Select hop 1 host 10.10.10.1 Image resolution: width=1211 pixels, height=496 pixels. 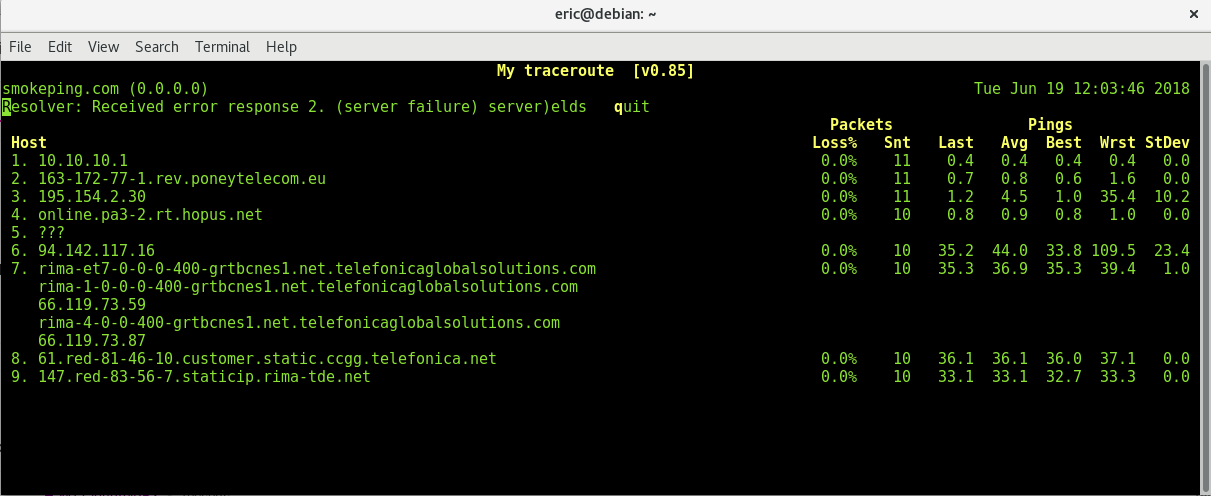point(83,161)
